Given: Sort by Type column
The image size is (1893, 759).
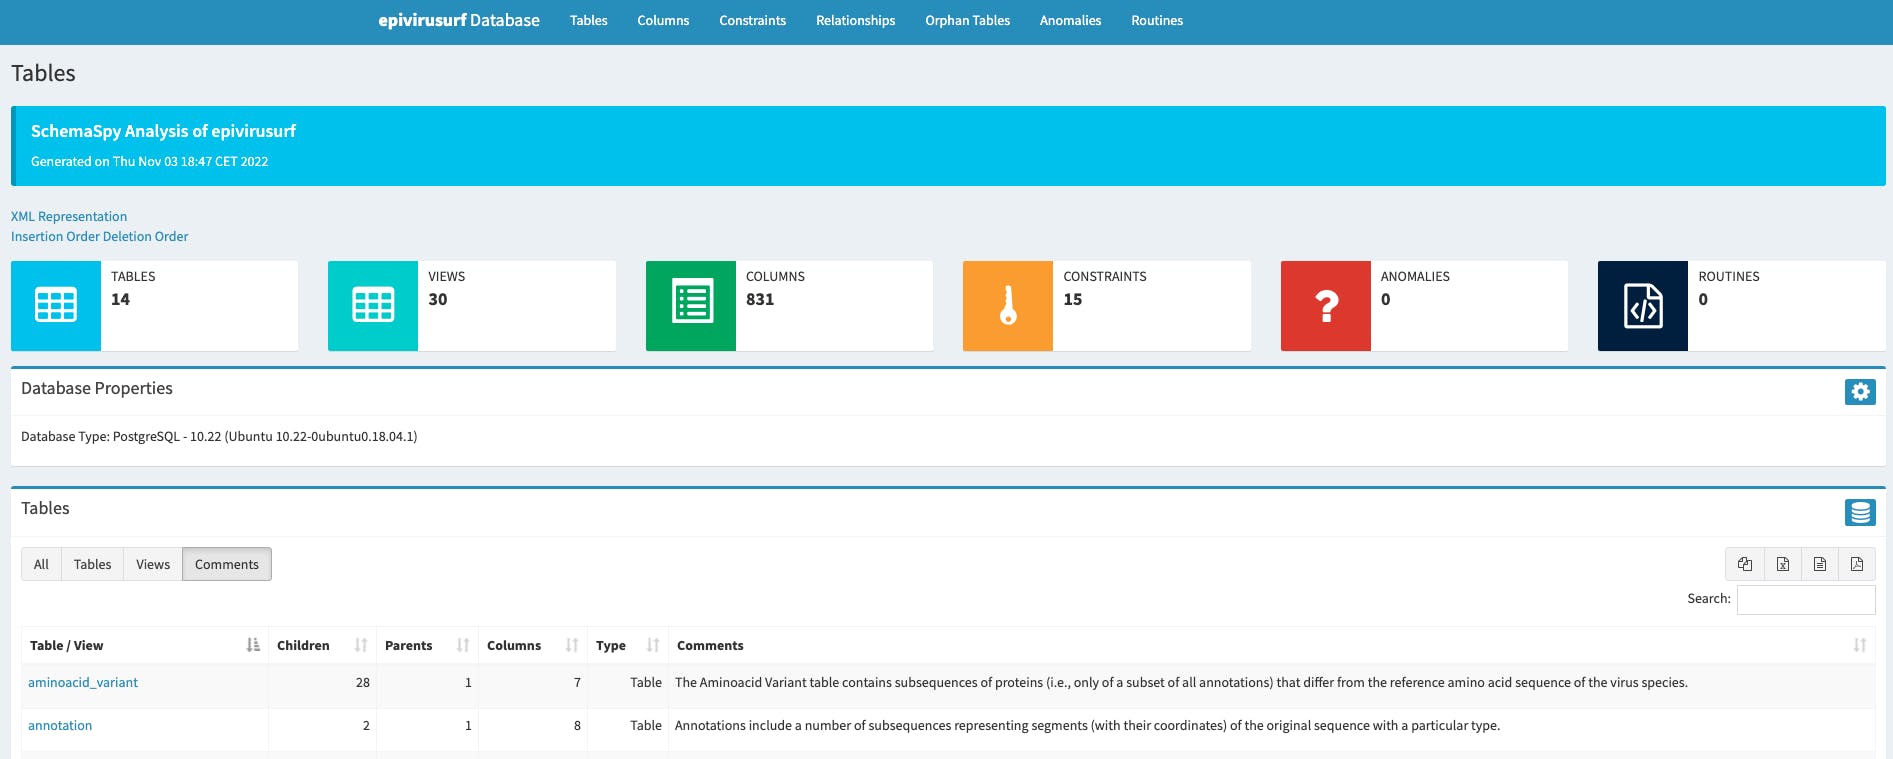Looking at the screenshot, I should pos(627,645).
